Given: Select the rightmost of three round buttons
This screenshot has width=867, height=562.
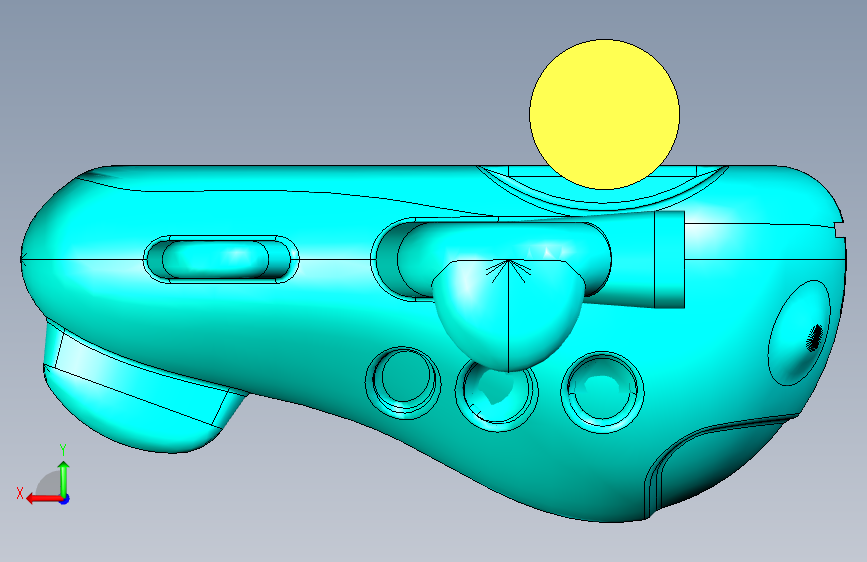Looking at the screenshot, I should 602,392.
